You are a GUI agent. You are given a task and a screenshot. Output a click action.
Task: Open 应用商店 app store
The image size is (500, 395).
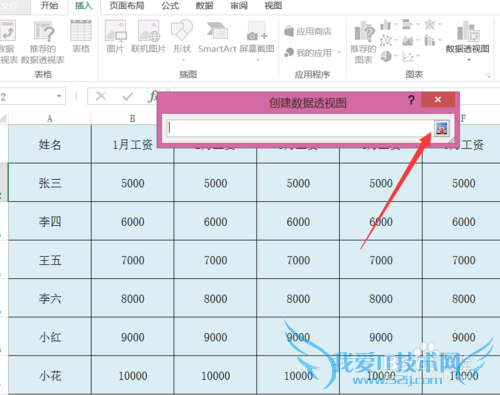click(308, 31)
